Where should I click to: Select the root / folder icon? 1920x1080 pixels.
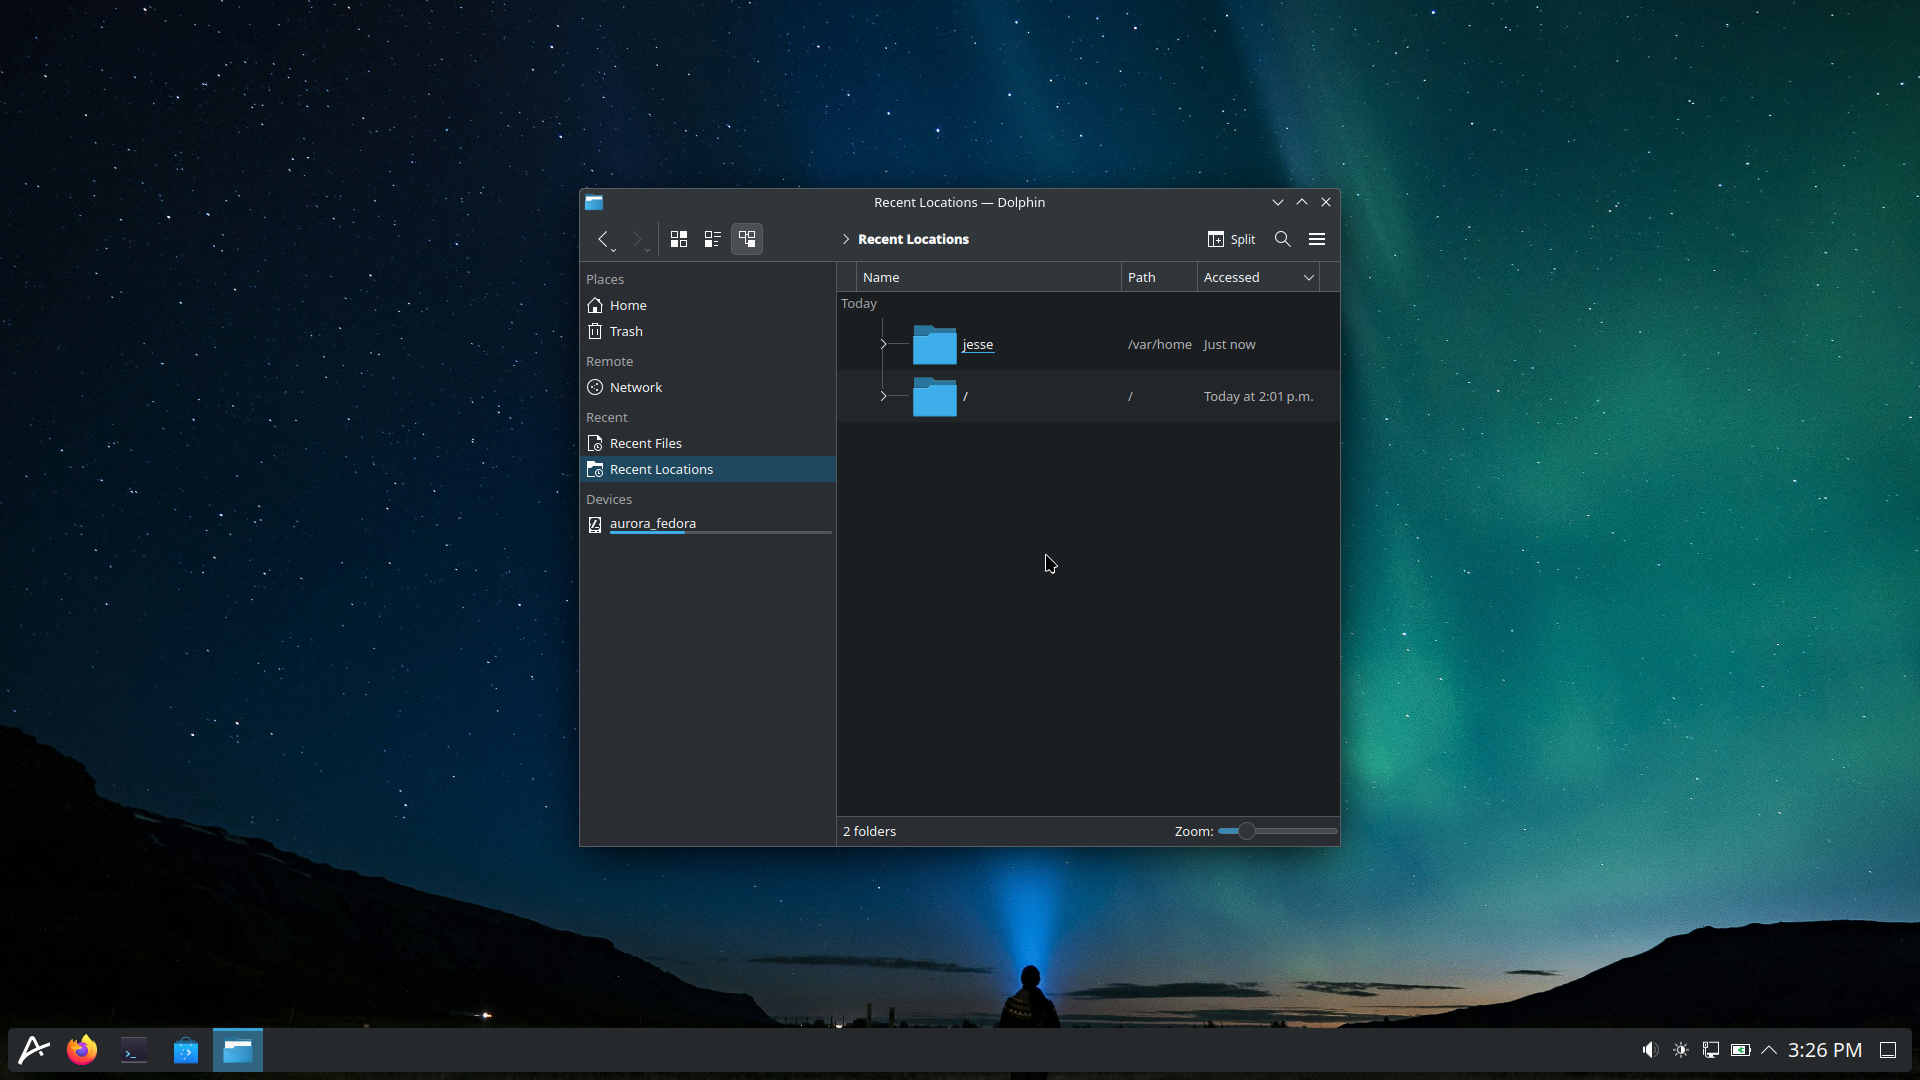coord(935,396)
